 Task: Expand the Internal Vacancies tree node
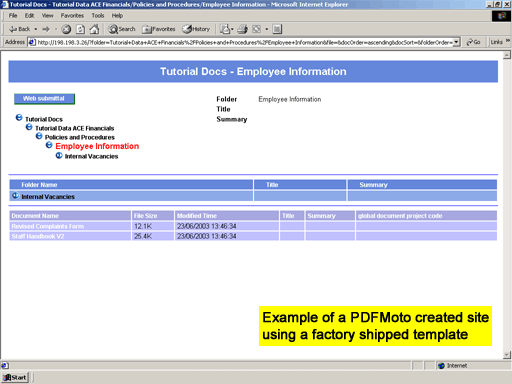click(59, 155)
